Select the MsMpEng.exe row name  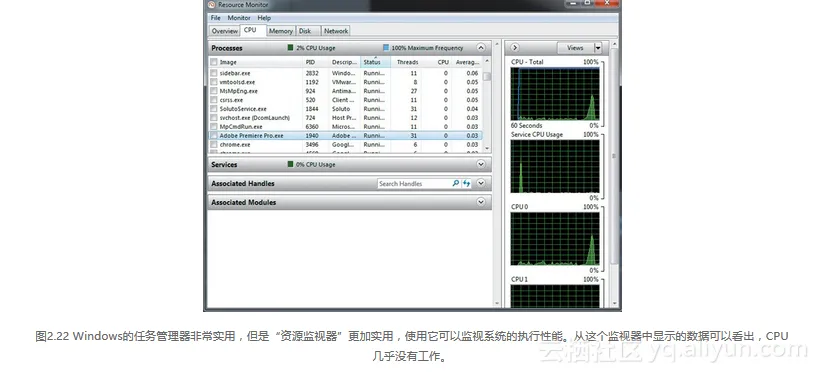pyautogui.click(x=239, y=91)
